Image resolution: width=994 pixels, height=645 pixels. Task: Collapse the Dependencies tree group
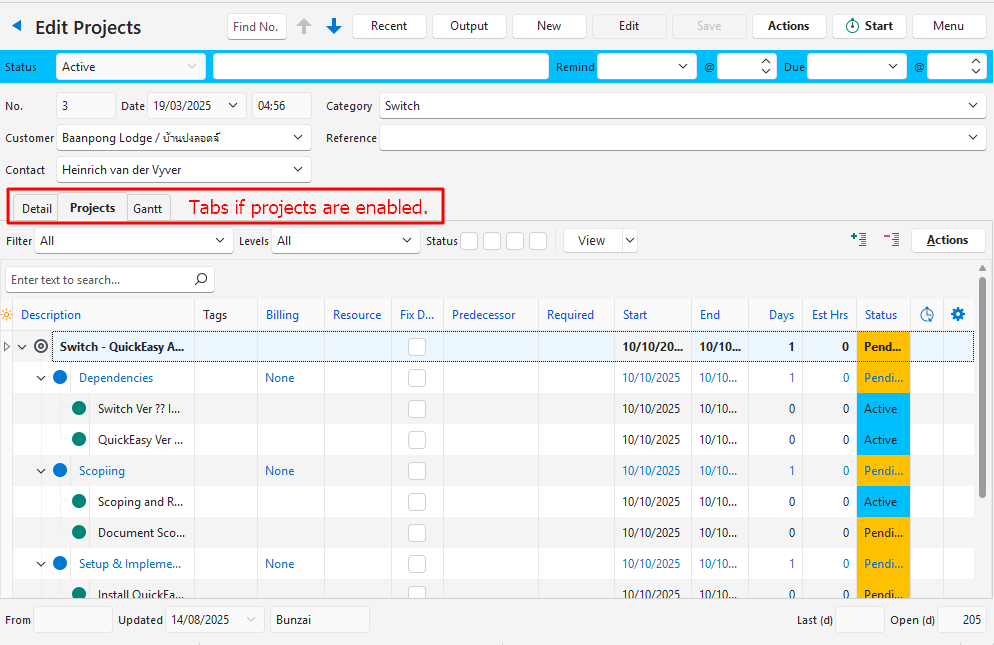coord(41,378)
